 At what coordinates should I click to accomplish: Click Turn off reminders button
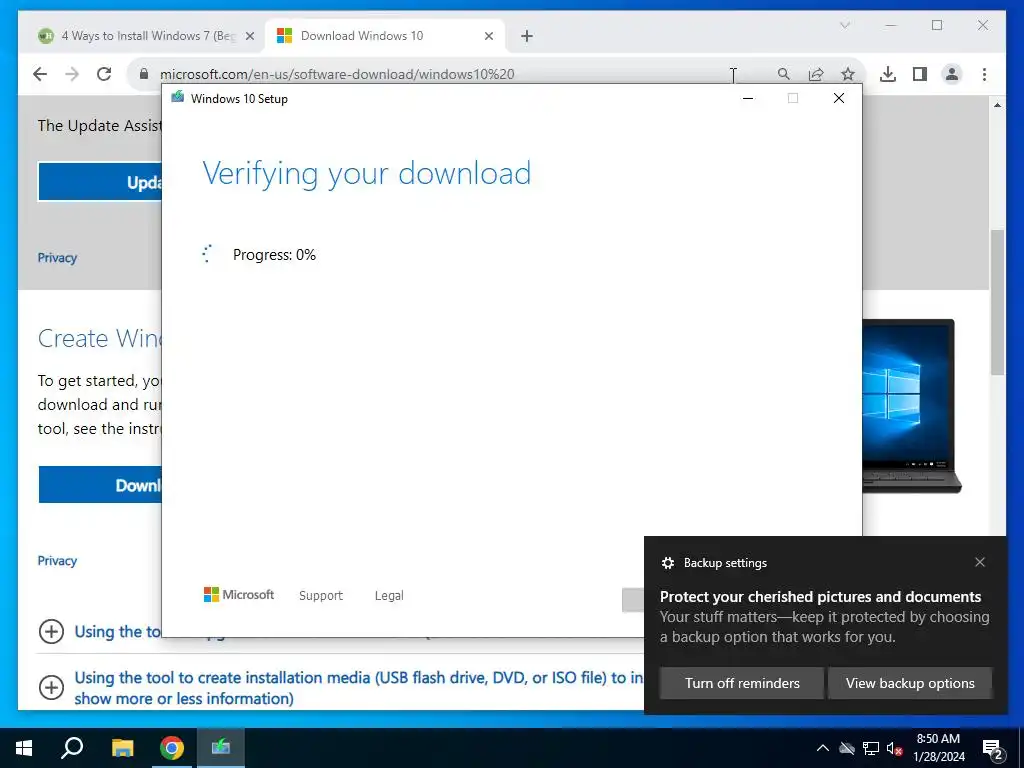pyautogui.click(x=742, y=683)
